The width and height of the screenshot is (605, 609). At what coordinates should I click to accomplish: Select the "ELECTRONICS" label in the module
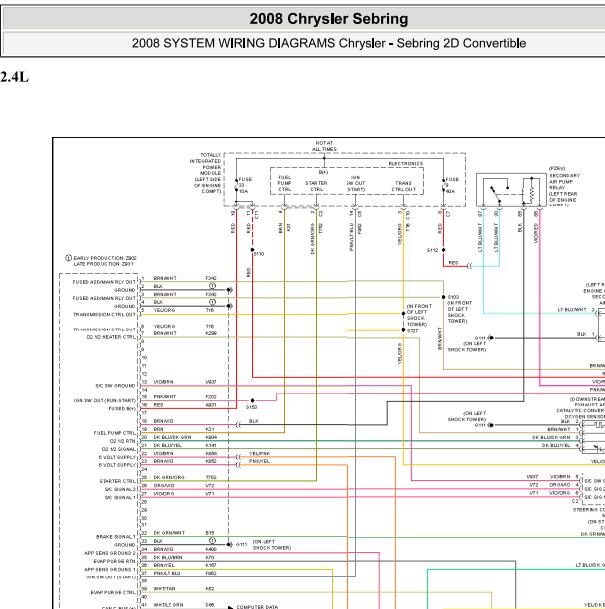(405, 164)
